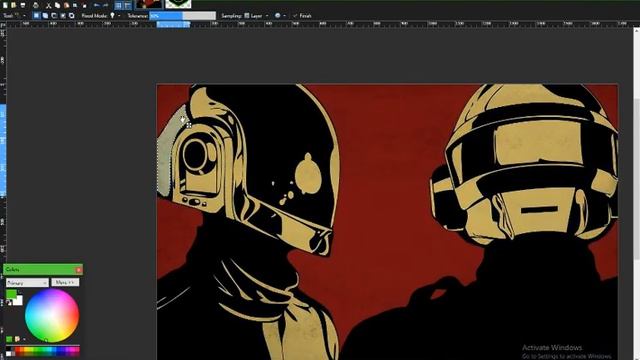The image size is (640, 360).
Task: Select Subtract selection mode
Action: pyautogui.click(x=54, y=16)
